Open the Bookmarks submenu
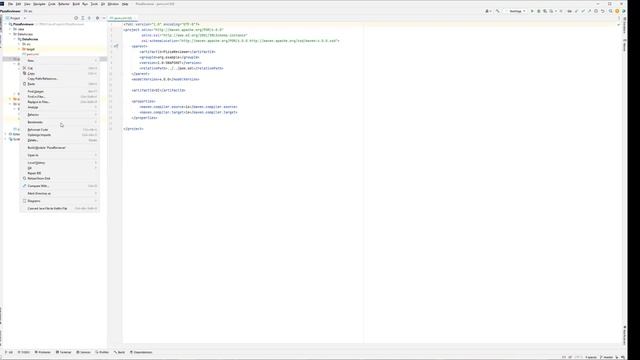 pos(60,122)
